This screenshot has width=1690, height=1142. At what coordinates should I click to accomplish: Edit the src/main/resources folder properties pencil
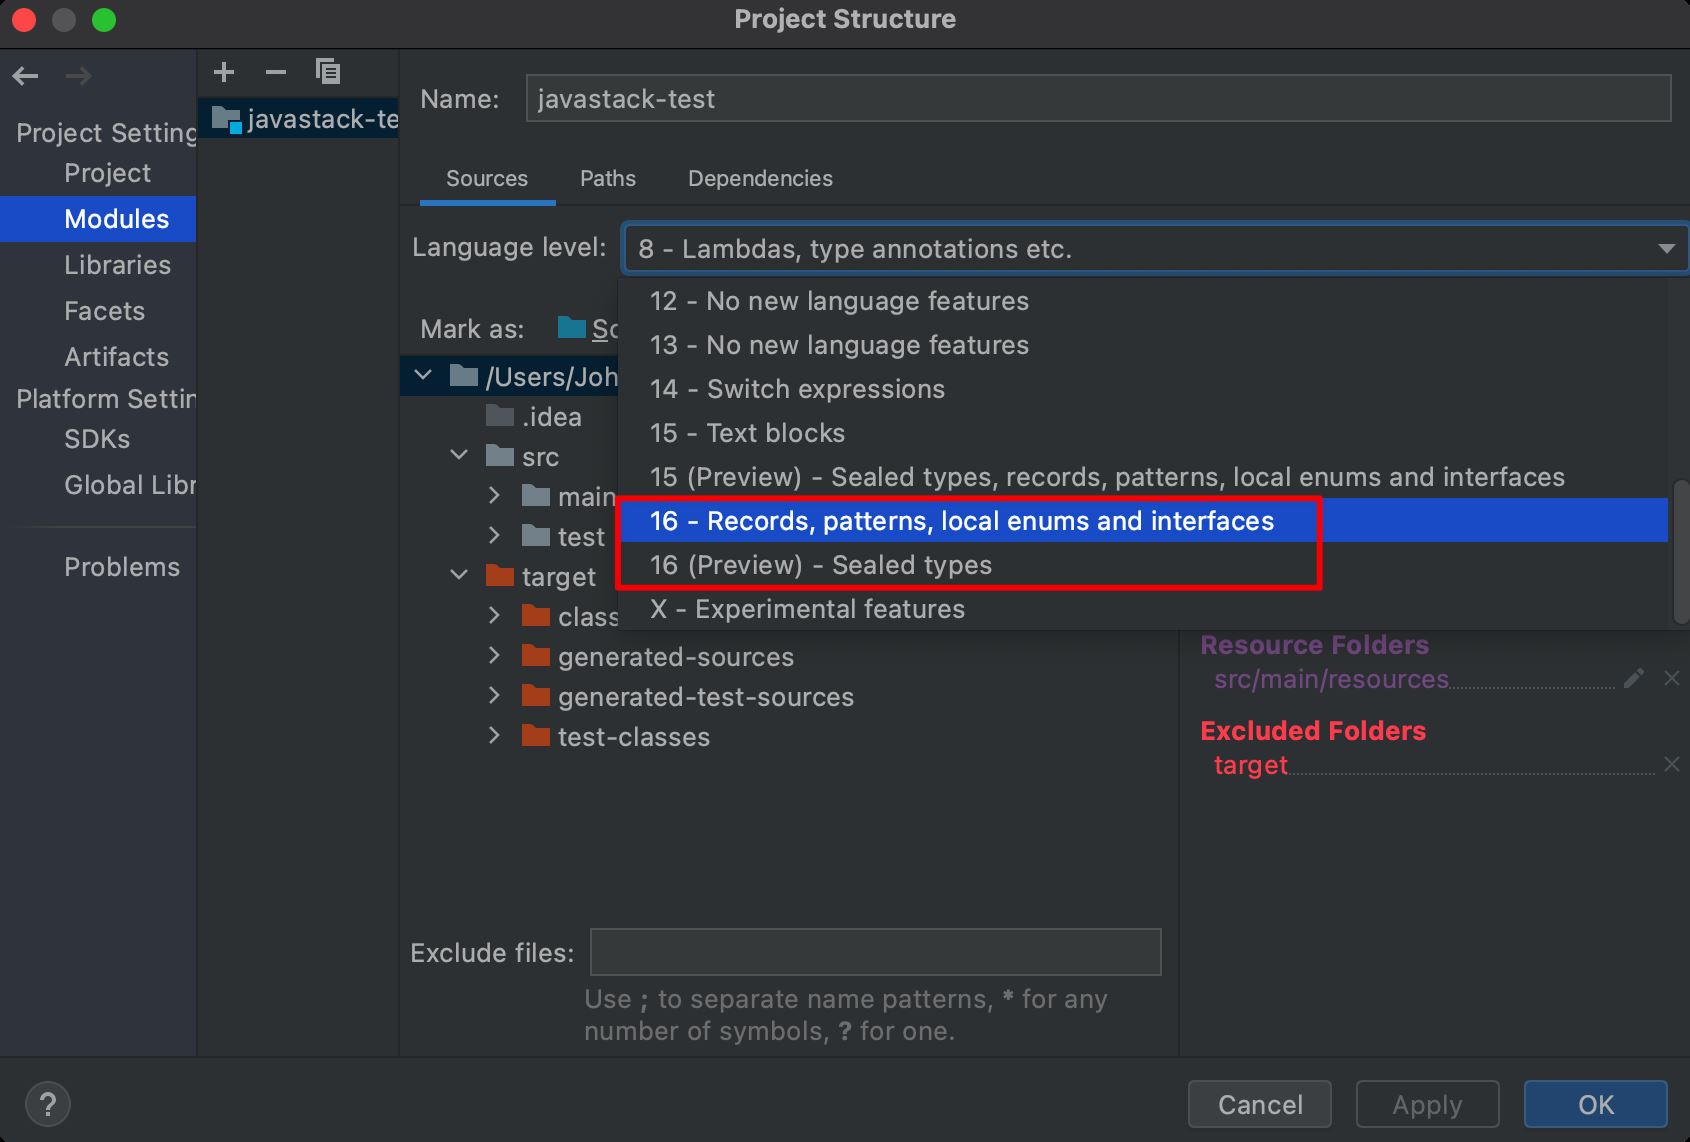point(1634,679)
